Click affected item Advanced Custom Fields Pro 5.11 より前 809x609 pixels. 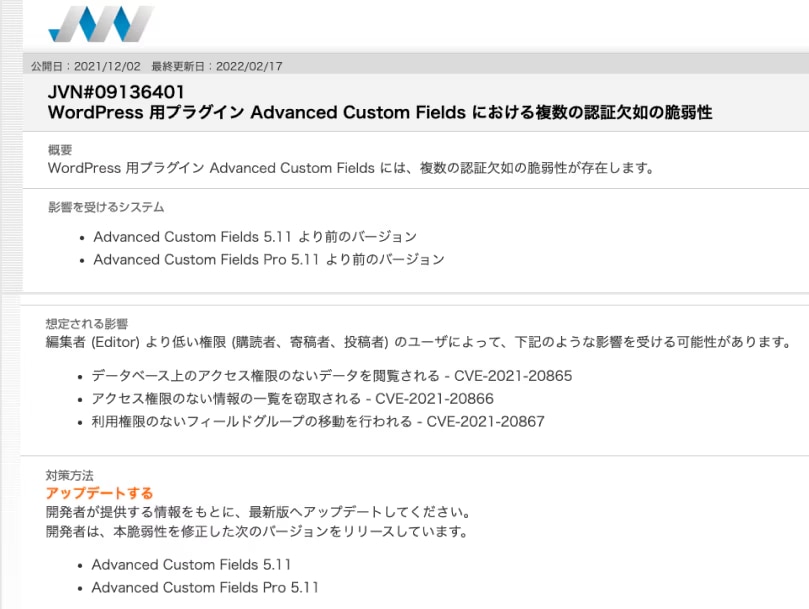269,259
